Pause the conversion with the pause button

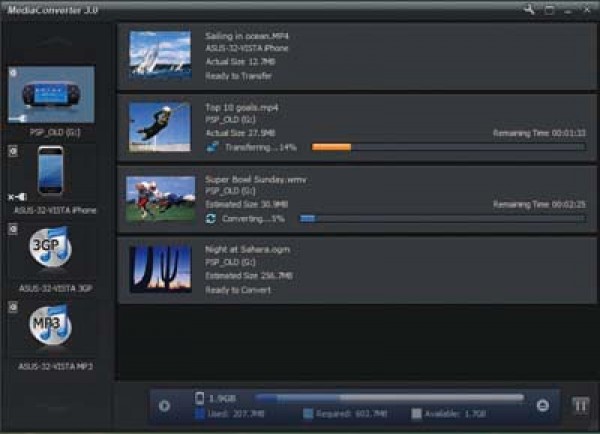(x=580, y=405)
